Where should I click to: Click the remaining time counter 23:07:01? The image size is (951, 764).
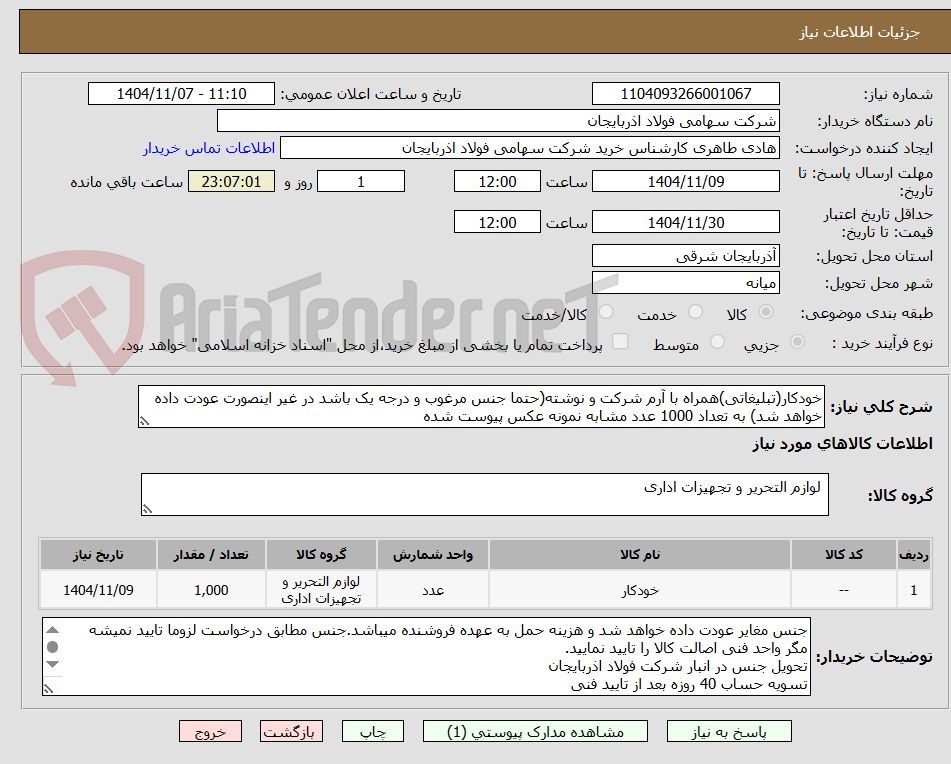tap(231, 181)
